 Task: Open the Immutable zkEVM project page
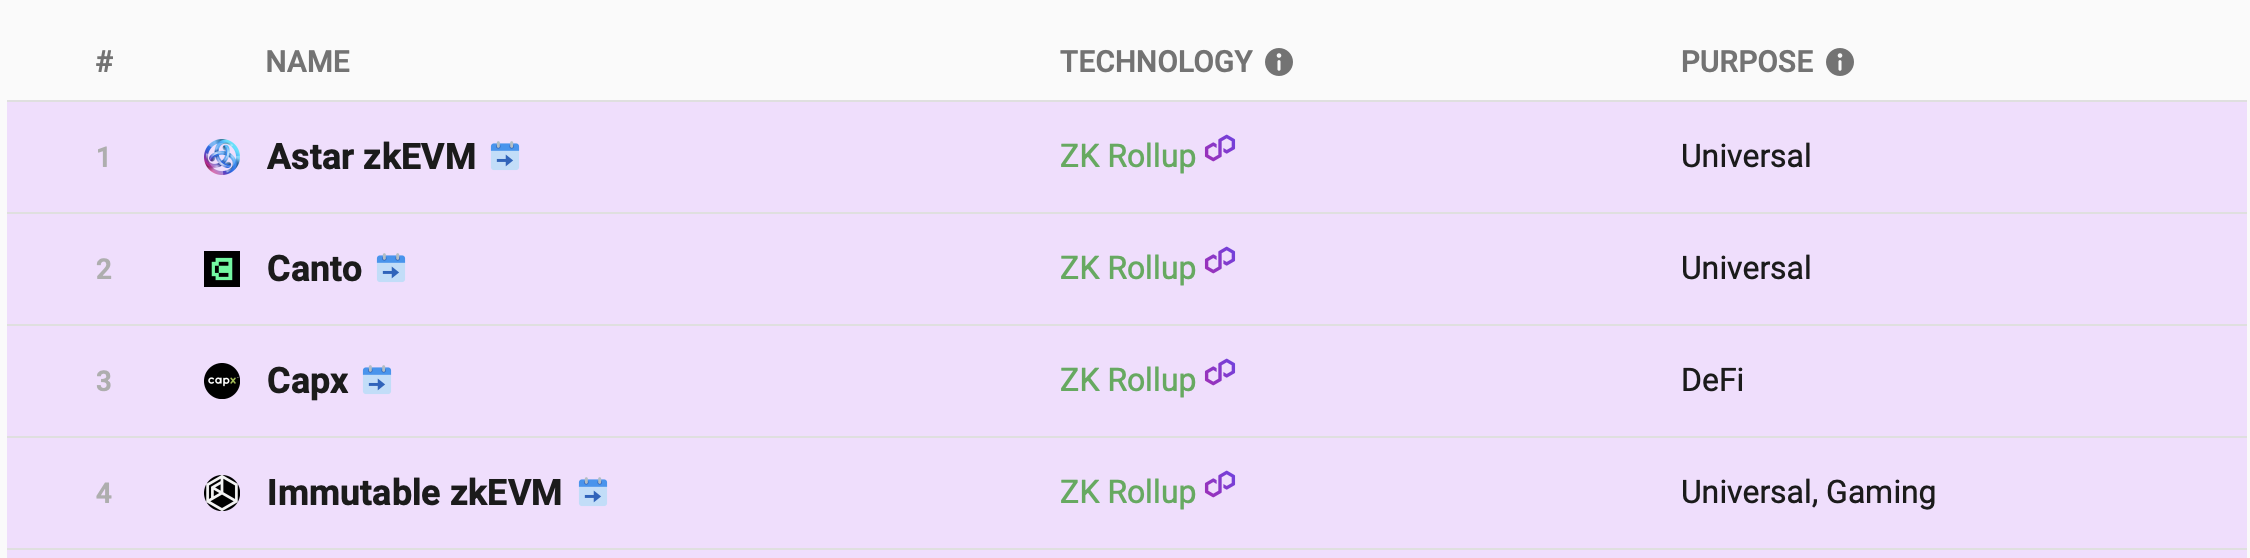pyautogui.click(x=414, y=493)
